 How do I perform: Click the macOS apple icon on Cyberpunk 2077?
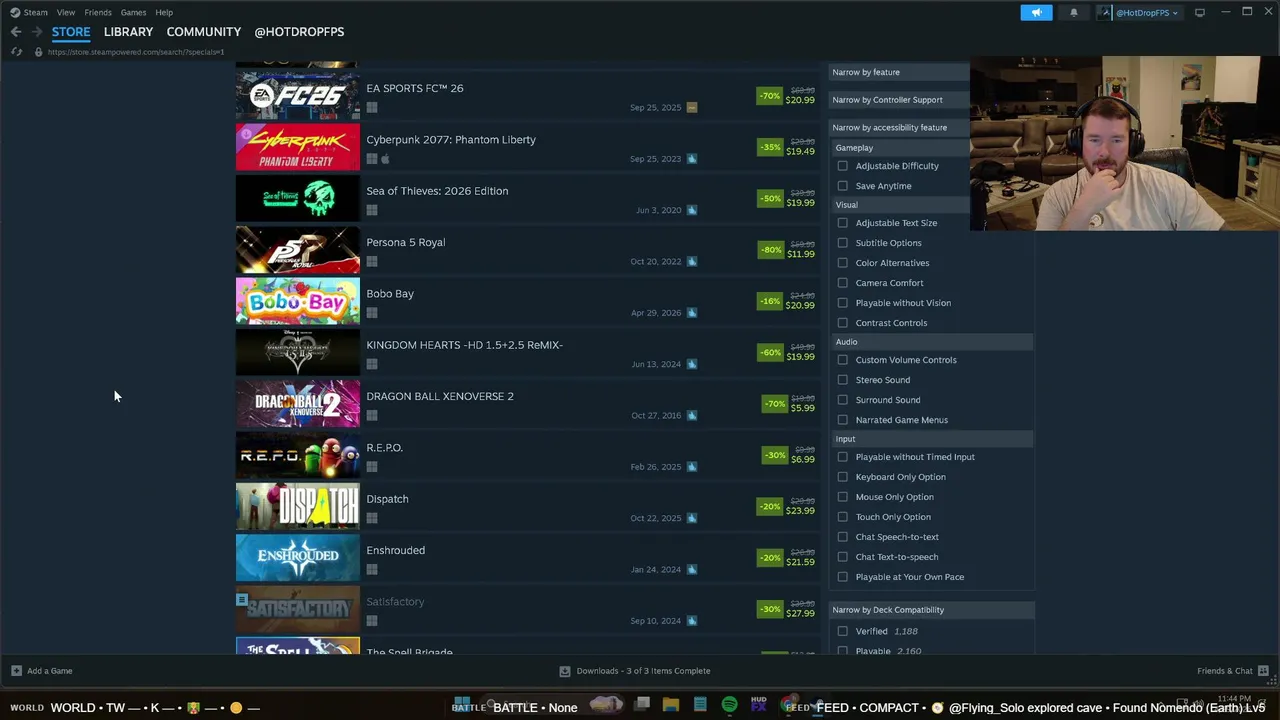(385, 159)
